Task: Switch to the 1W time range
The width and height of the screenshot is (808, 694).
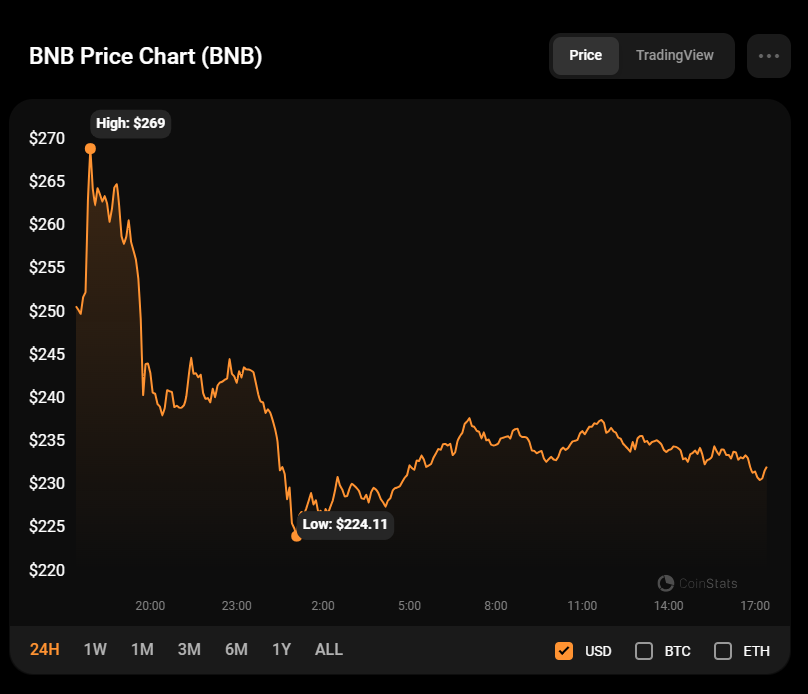Action: point(95,650)
